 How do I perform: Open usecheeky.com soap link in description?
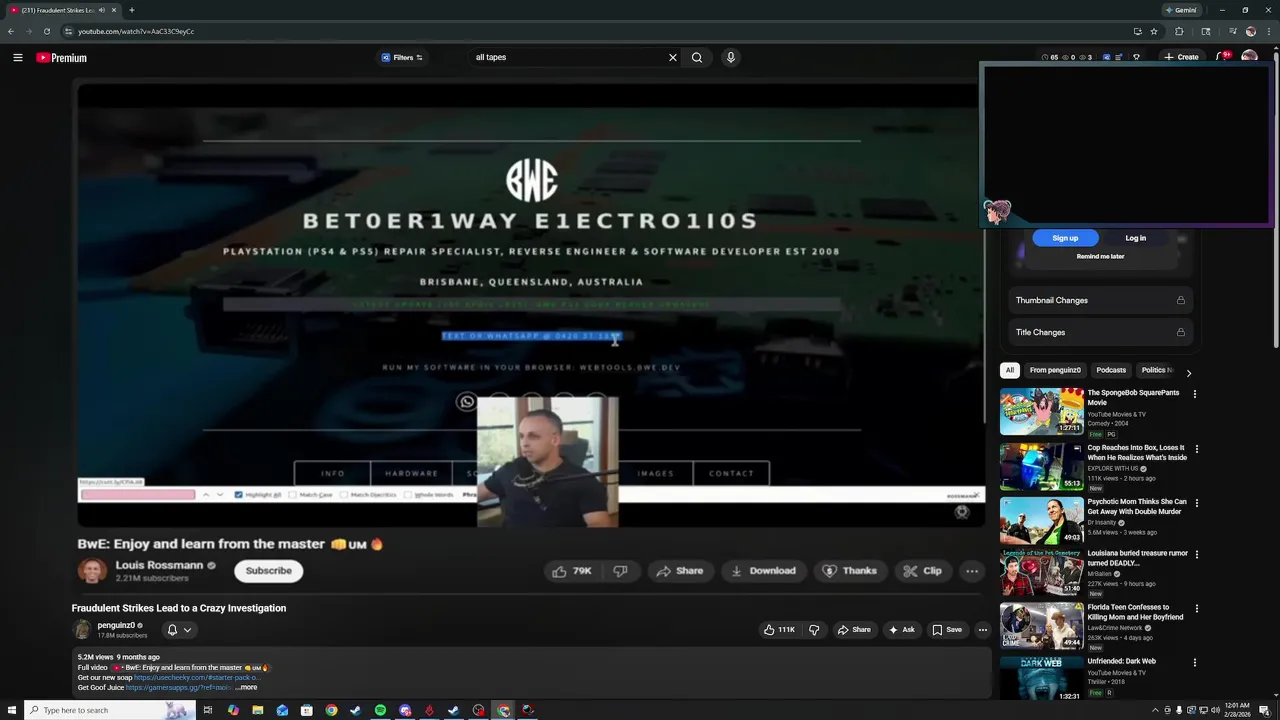[x=197, y=678]
